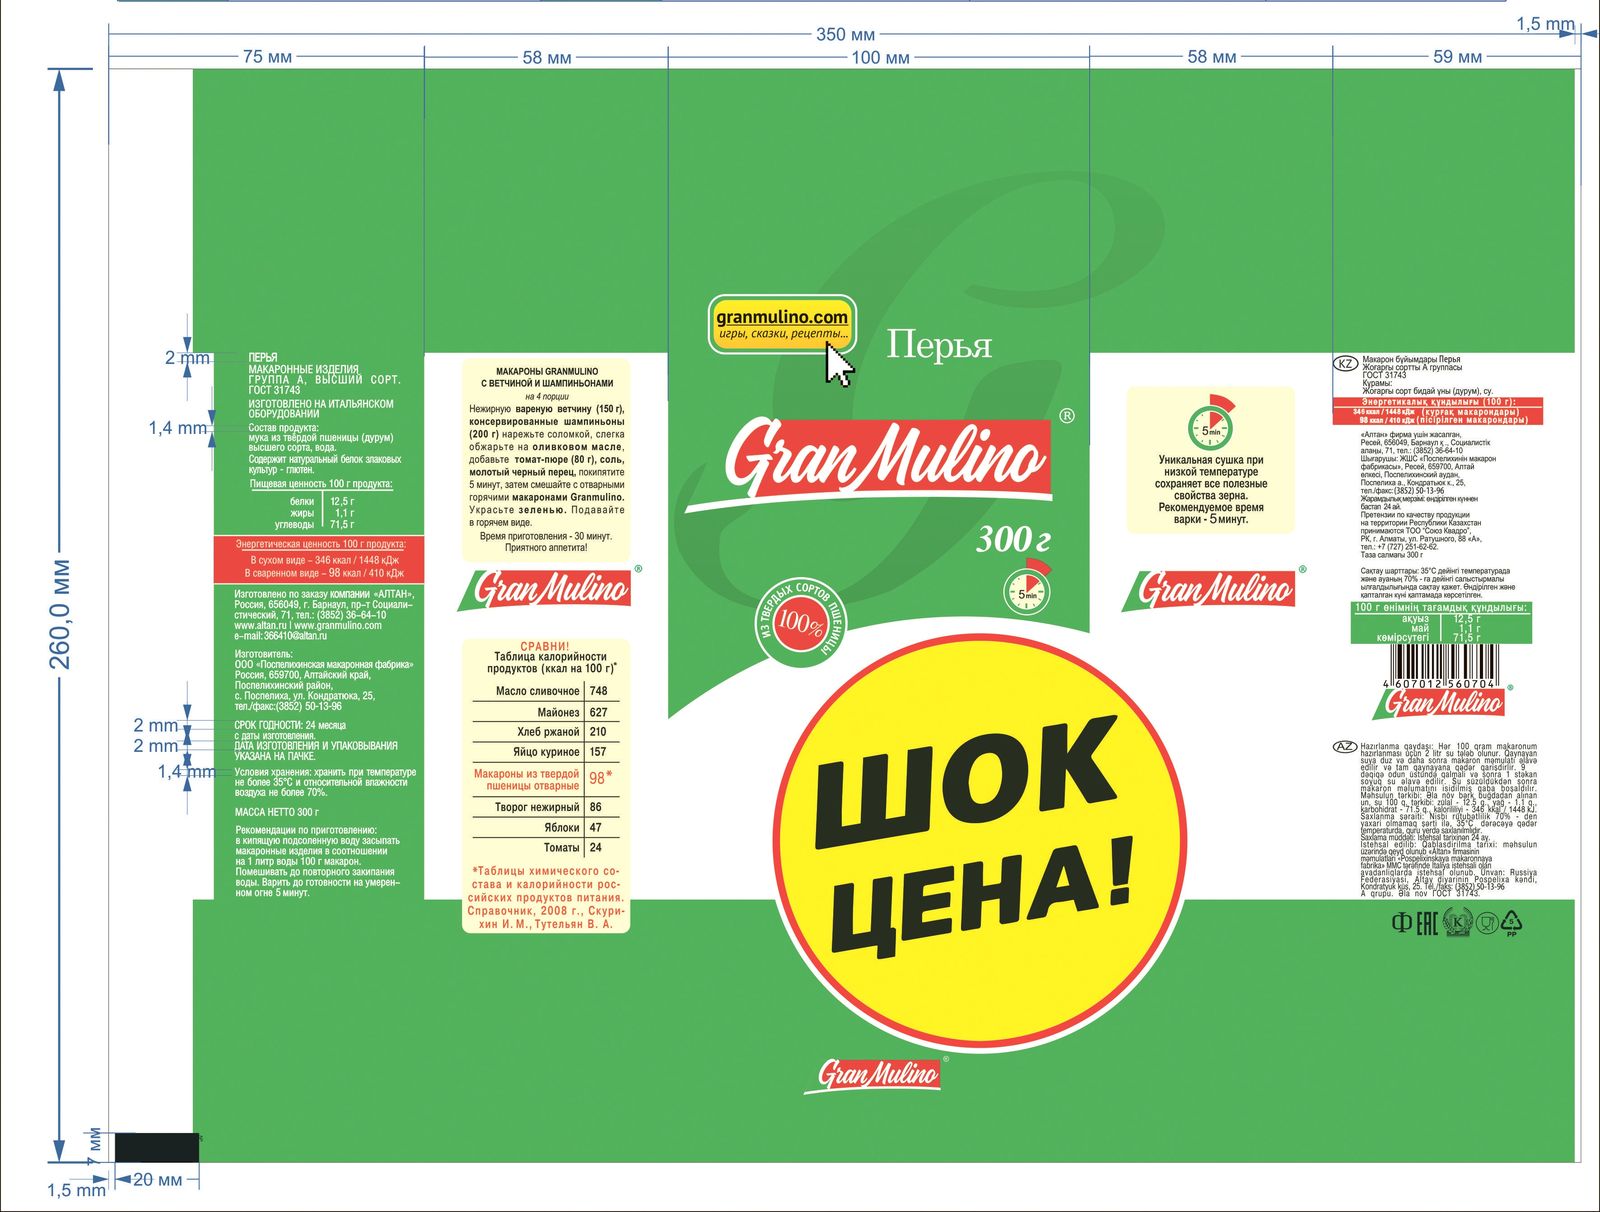Click the GranMulino logo under the drying info box
This screenshot has height=1212, width=1600.
pos(1214,588)
